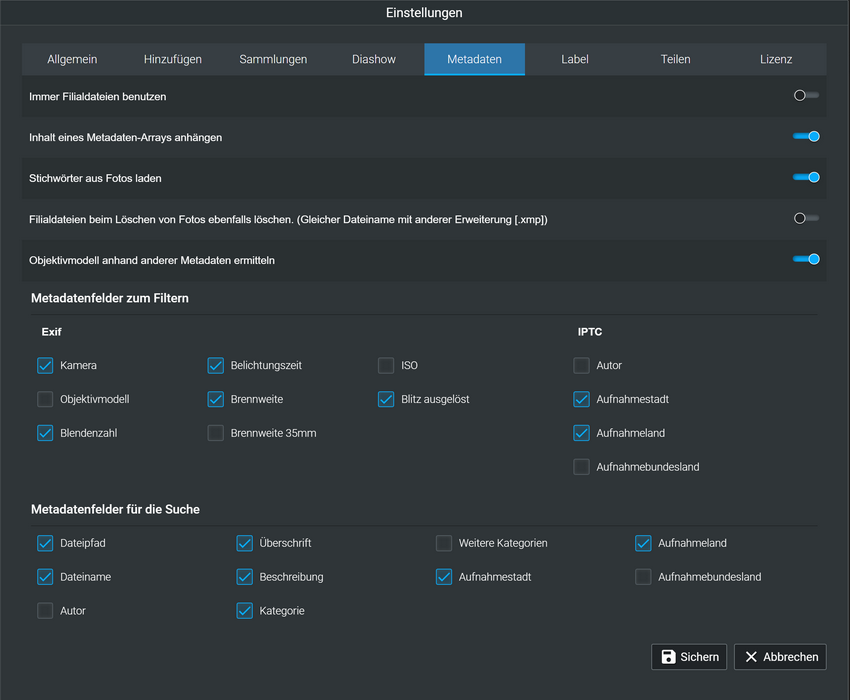Enable 'Immer Filialdateien benutzen' toggle
This screenshot has height=700, width=850.
pos(806,96)
